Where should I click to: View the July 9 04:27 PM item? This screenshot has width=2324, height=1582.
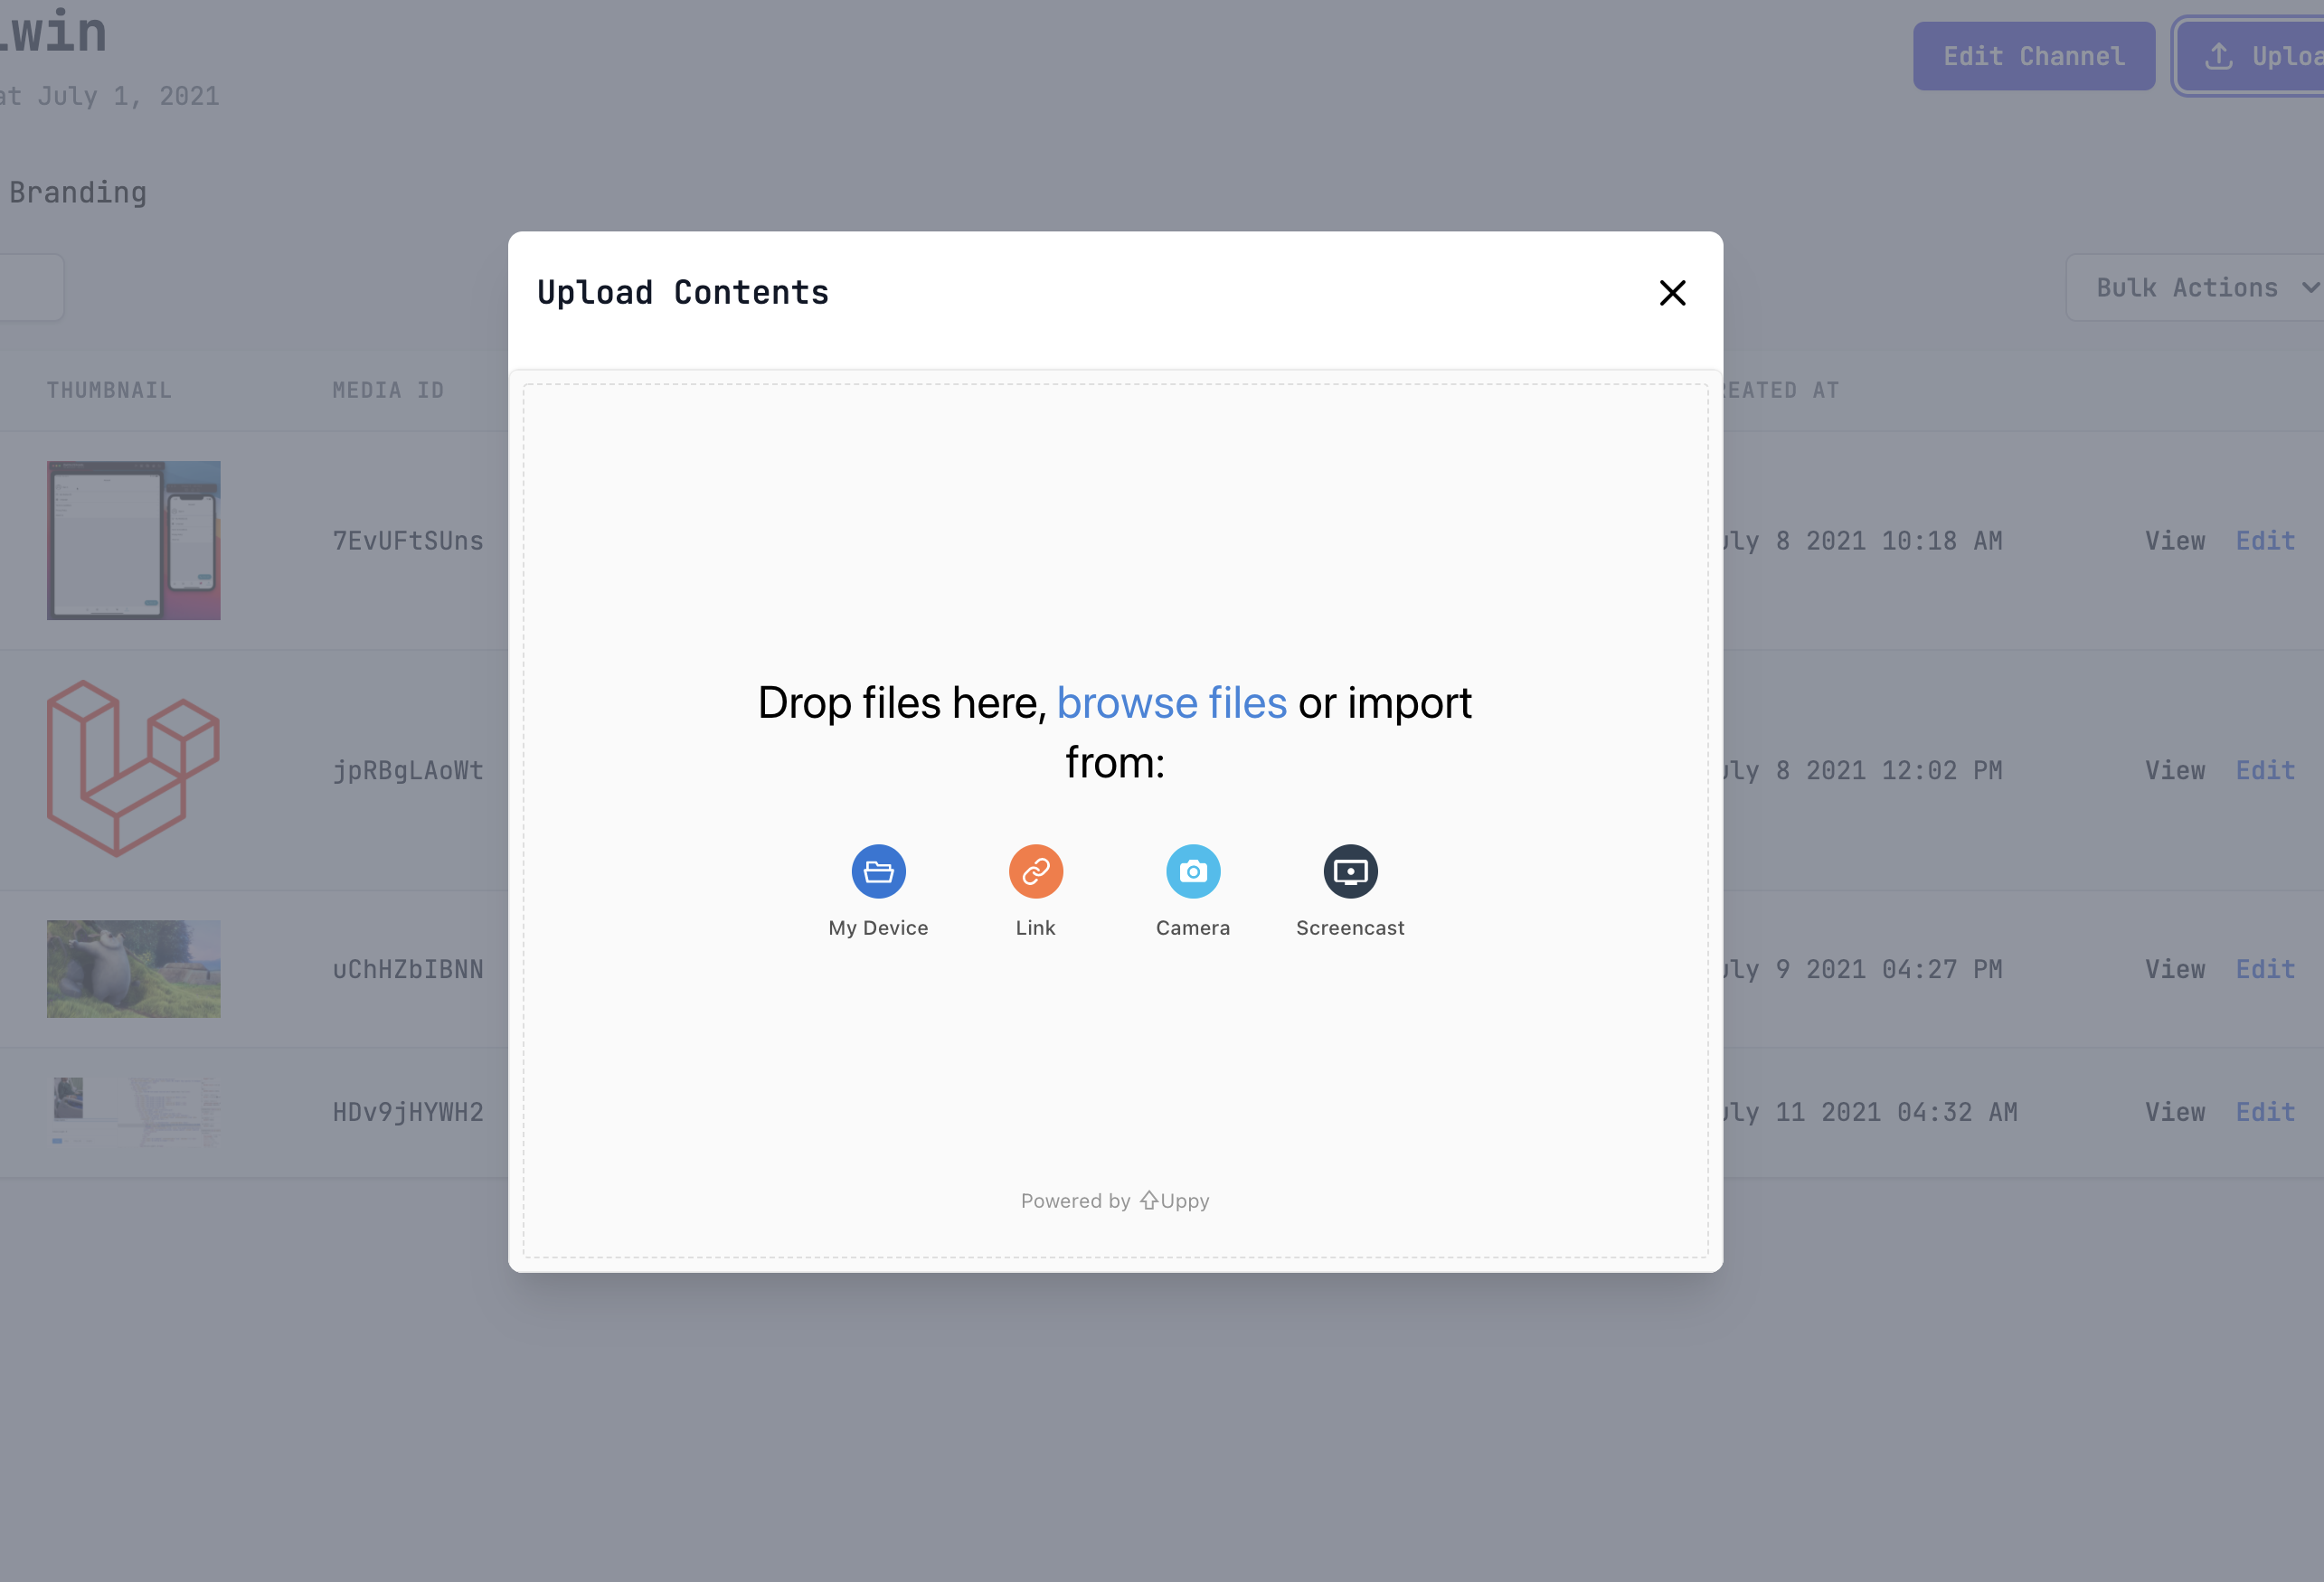pyautogui.click(x=2174, y=969)
